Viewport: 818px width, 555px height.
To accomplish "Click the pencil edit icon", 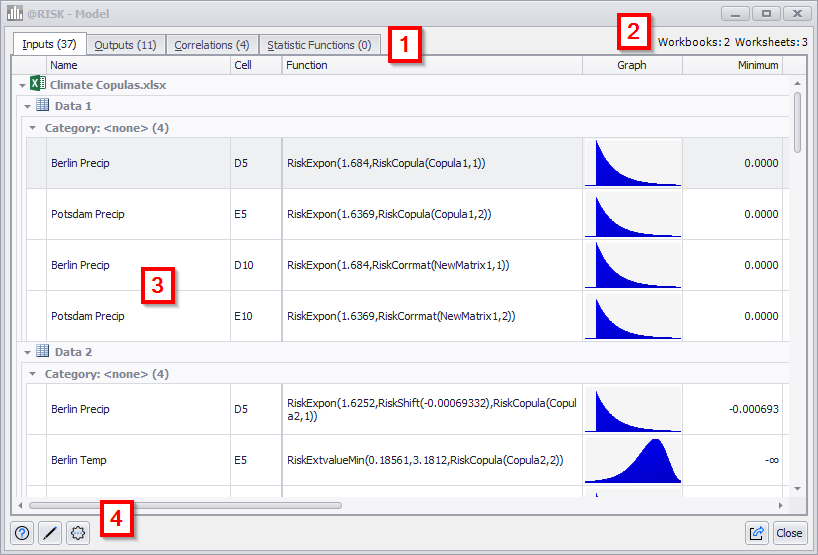I will click(50, 533).
